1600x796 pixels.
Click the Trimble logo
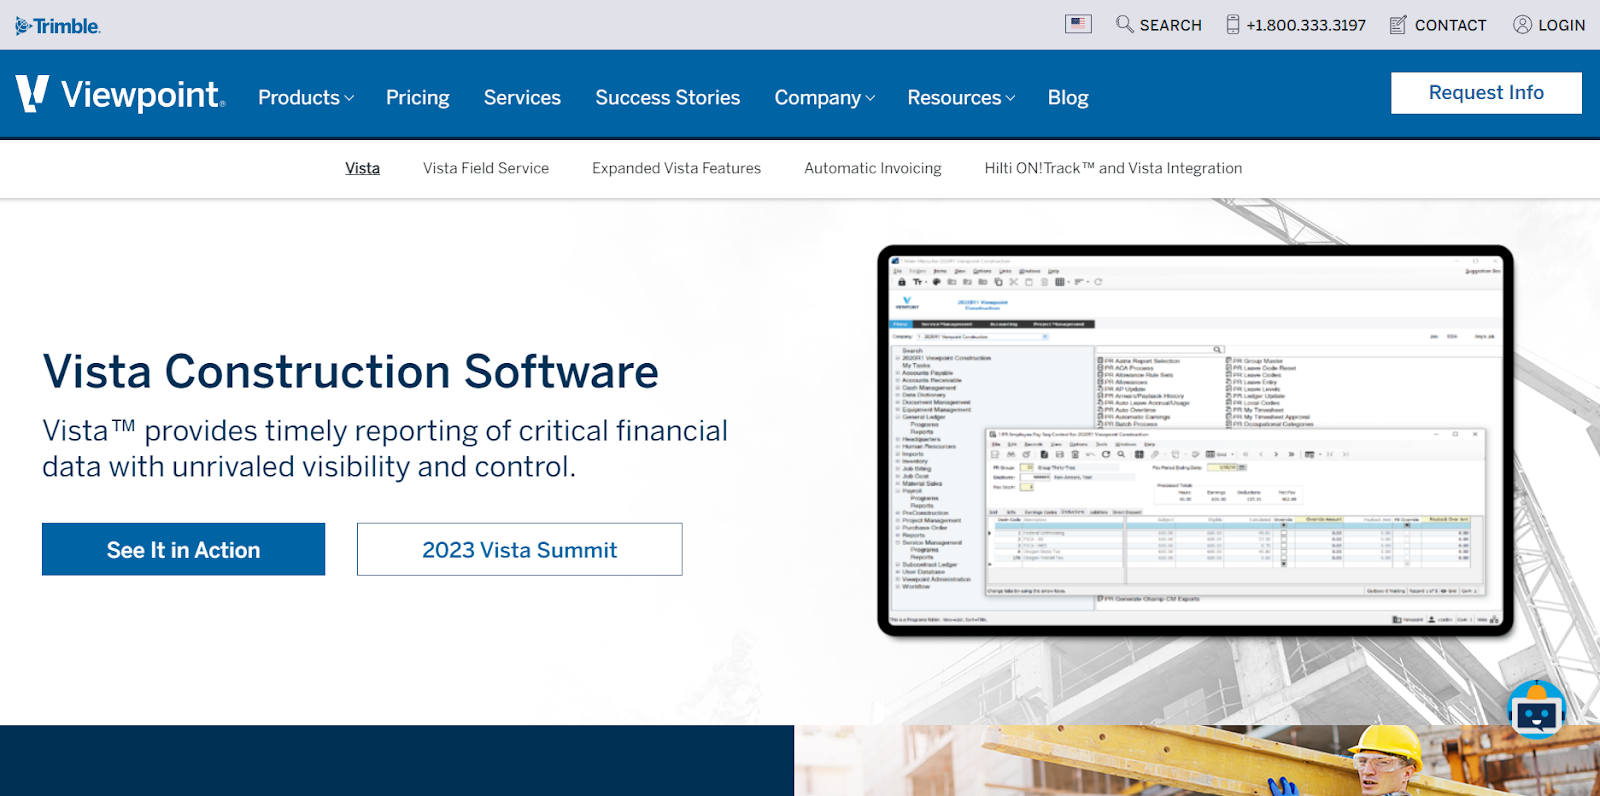[x=58, y=26]
